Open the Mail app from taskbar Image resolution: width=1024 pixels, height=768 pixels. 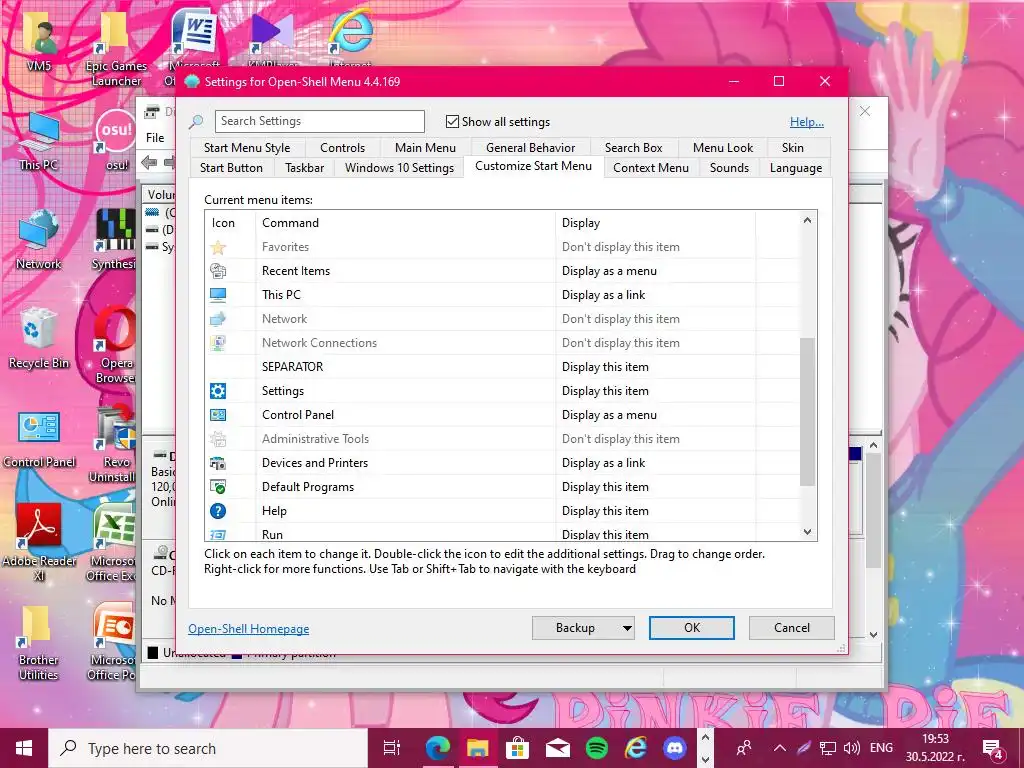[x=557, y=748]
